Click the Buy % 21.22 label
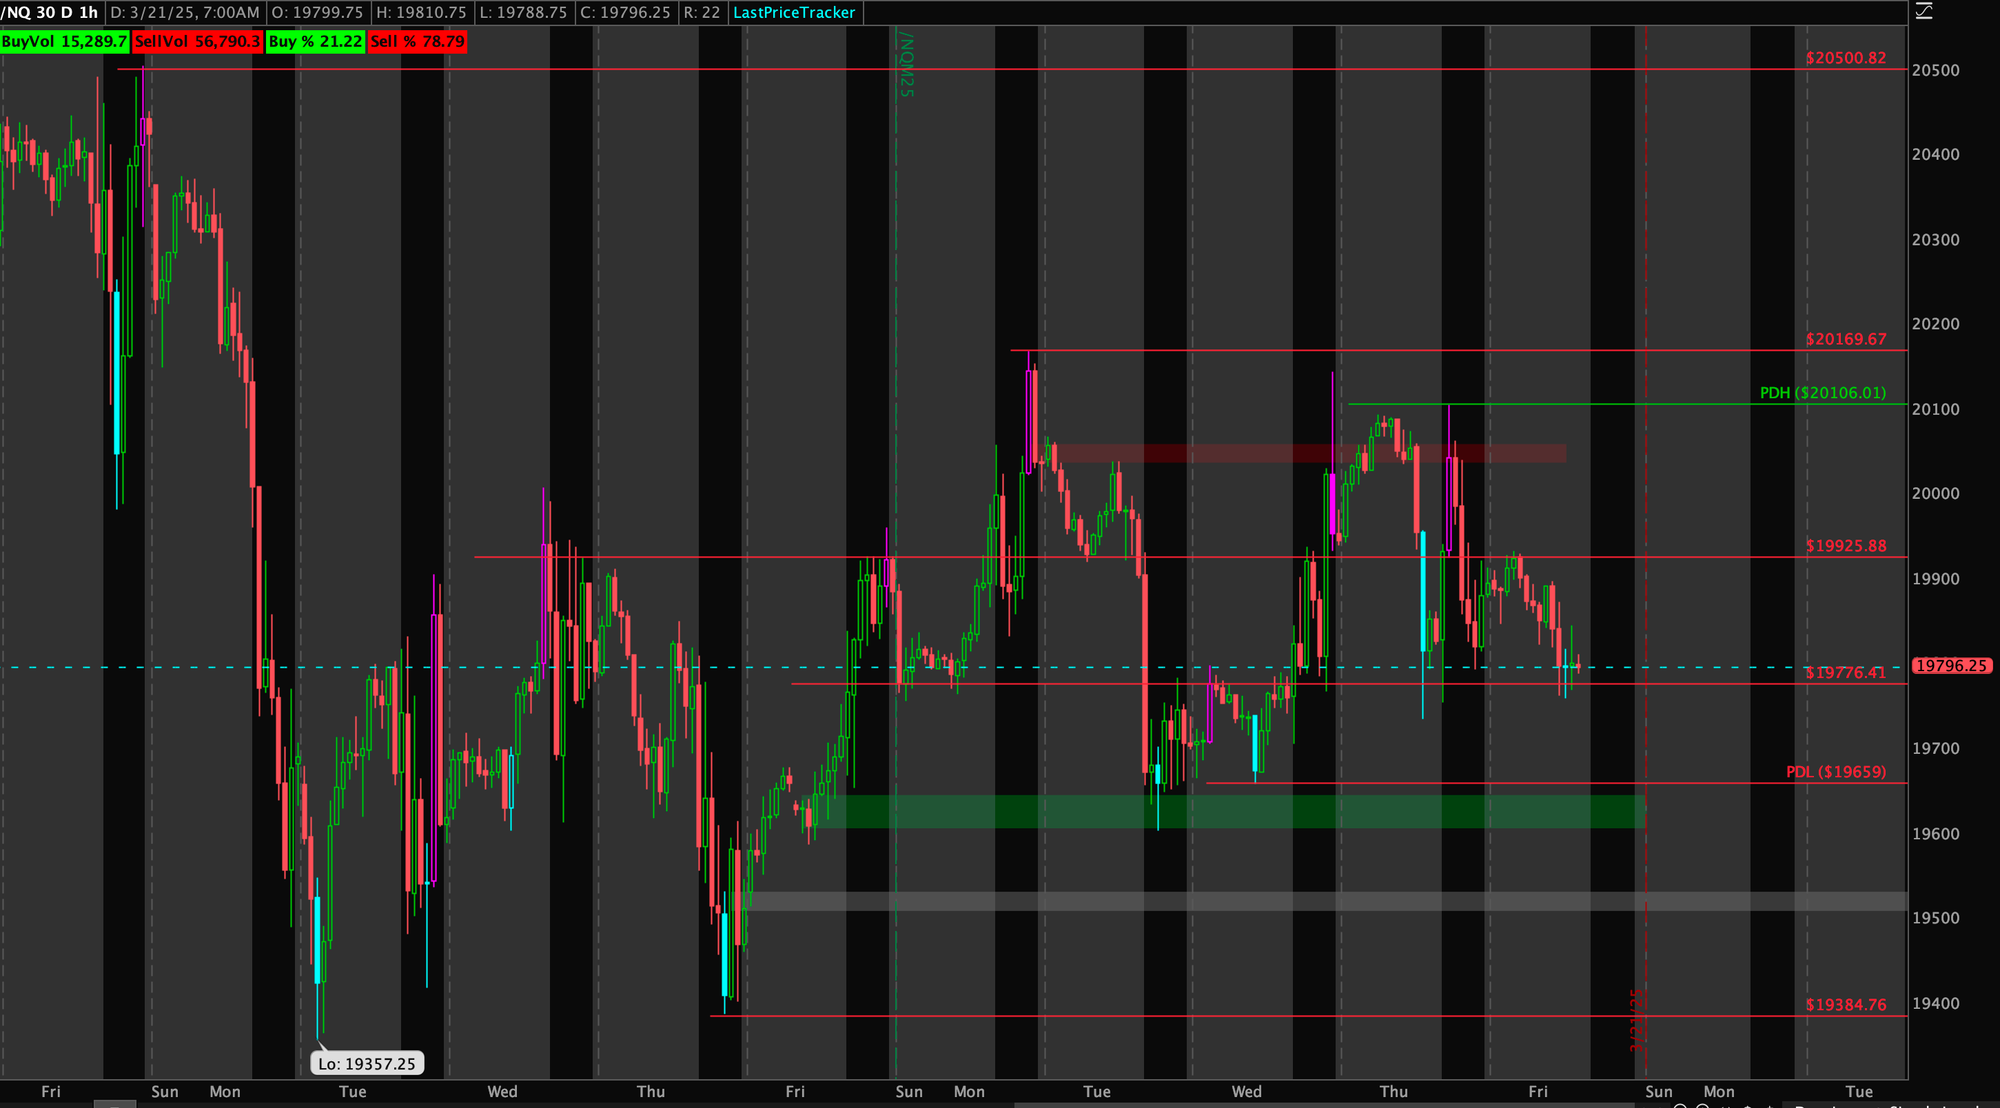The image size is (2000, 1108). pyautogui.click(x=315, y=42)
